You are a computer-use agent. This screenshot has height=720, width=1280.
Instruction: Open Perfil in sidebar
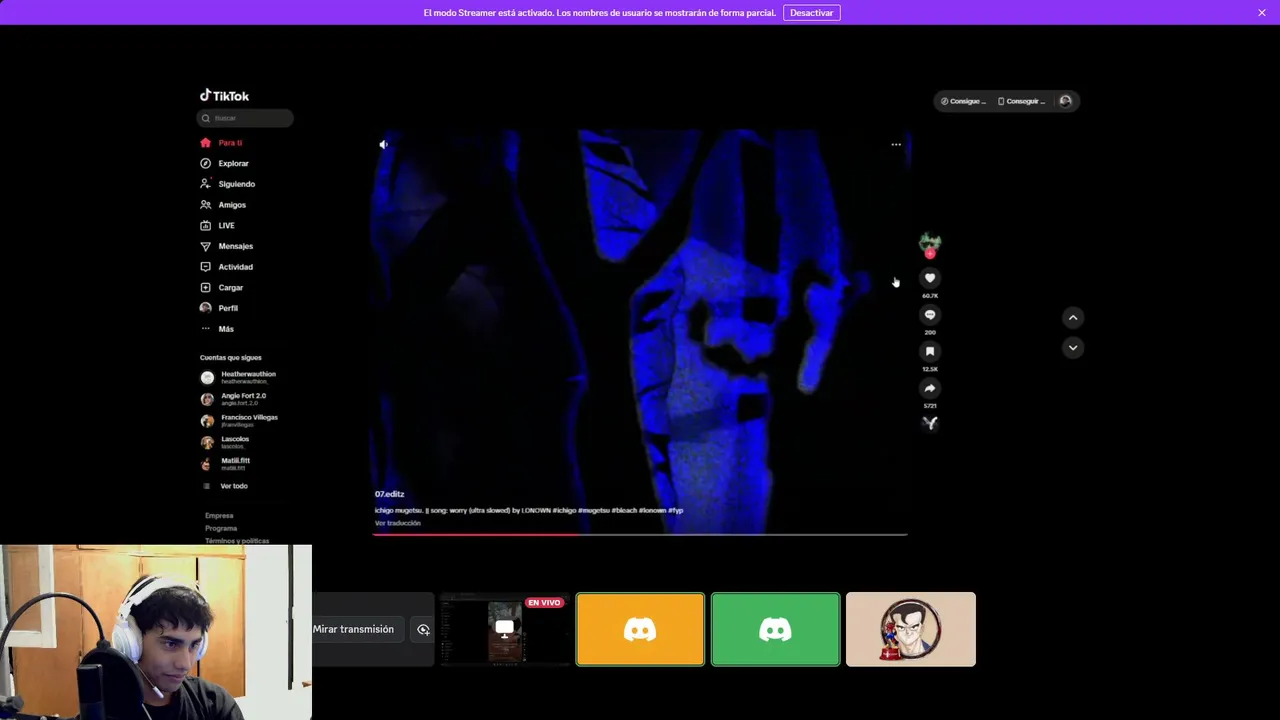[228, 308]
